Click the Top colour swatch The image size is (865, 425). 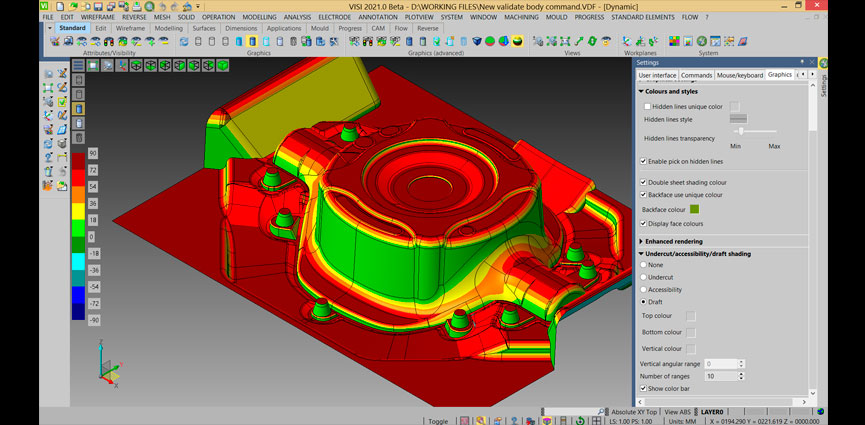pyautogui.click(x=690, y=316)
